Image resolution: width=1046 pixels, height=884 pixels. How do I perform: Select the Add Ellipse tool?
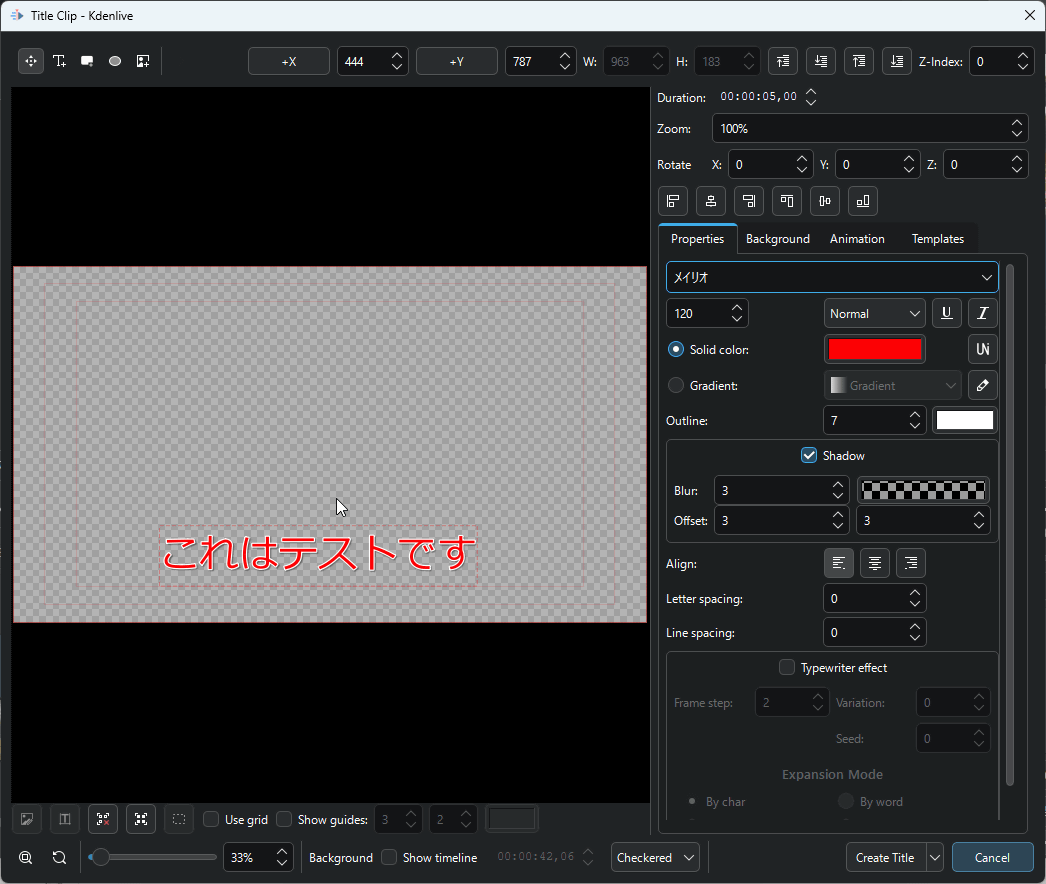(115, 62)
